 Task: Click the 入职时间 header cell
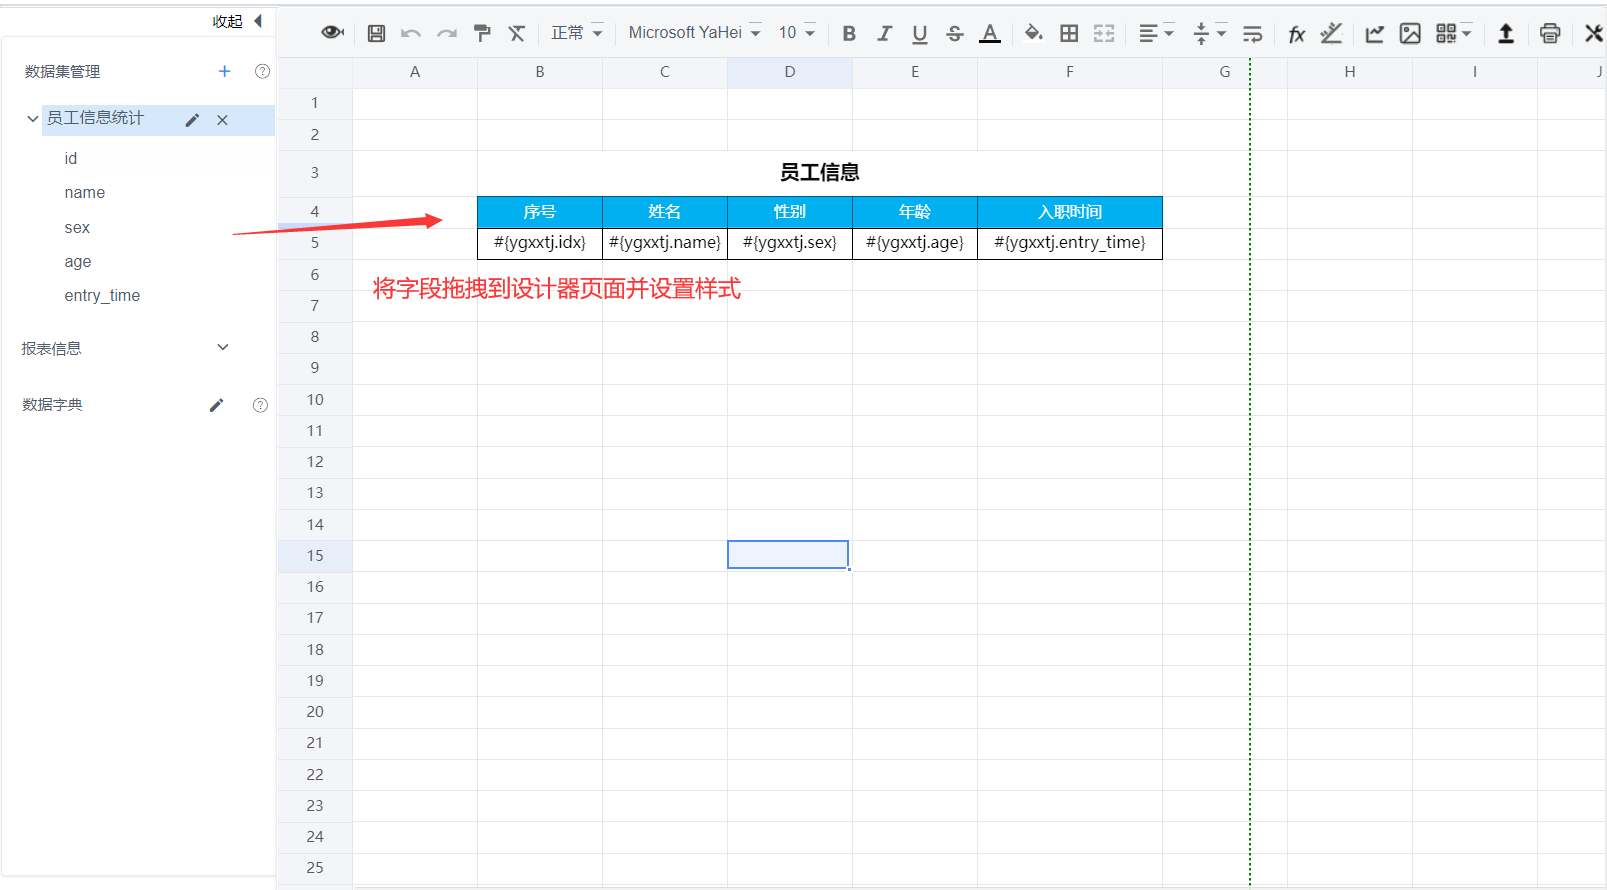[1070, 212]
